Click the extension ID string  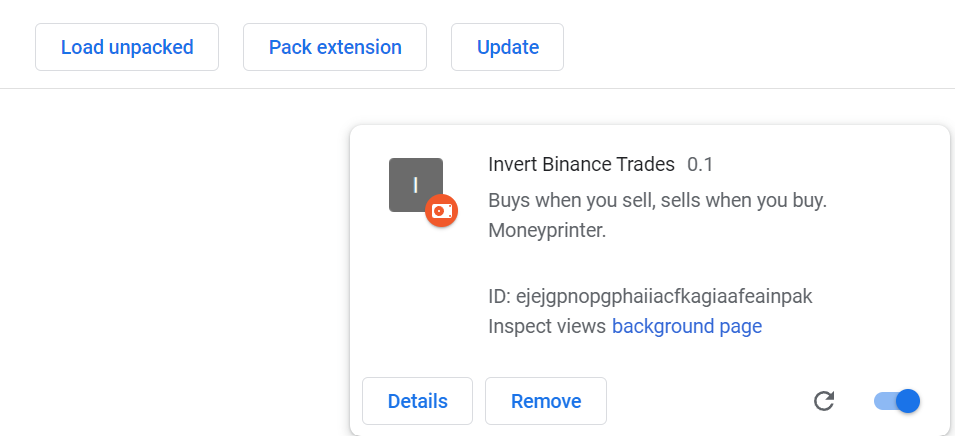pyautogui.click(x=664, y=297)
